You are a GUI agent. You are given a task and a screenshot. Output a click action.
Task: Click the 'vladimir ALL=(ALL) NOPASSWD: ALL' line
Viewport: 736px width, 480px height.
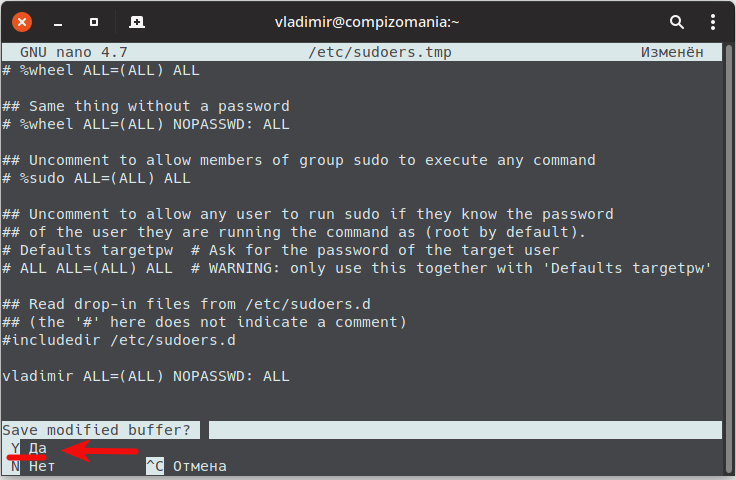pos(146,376)
